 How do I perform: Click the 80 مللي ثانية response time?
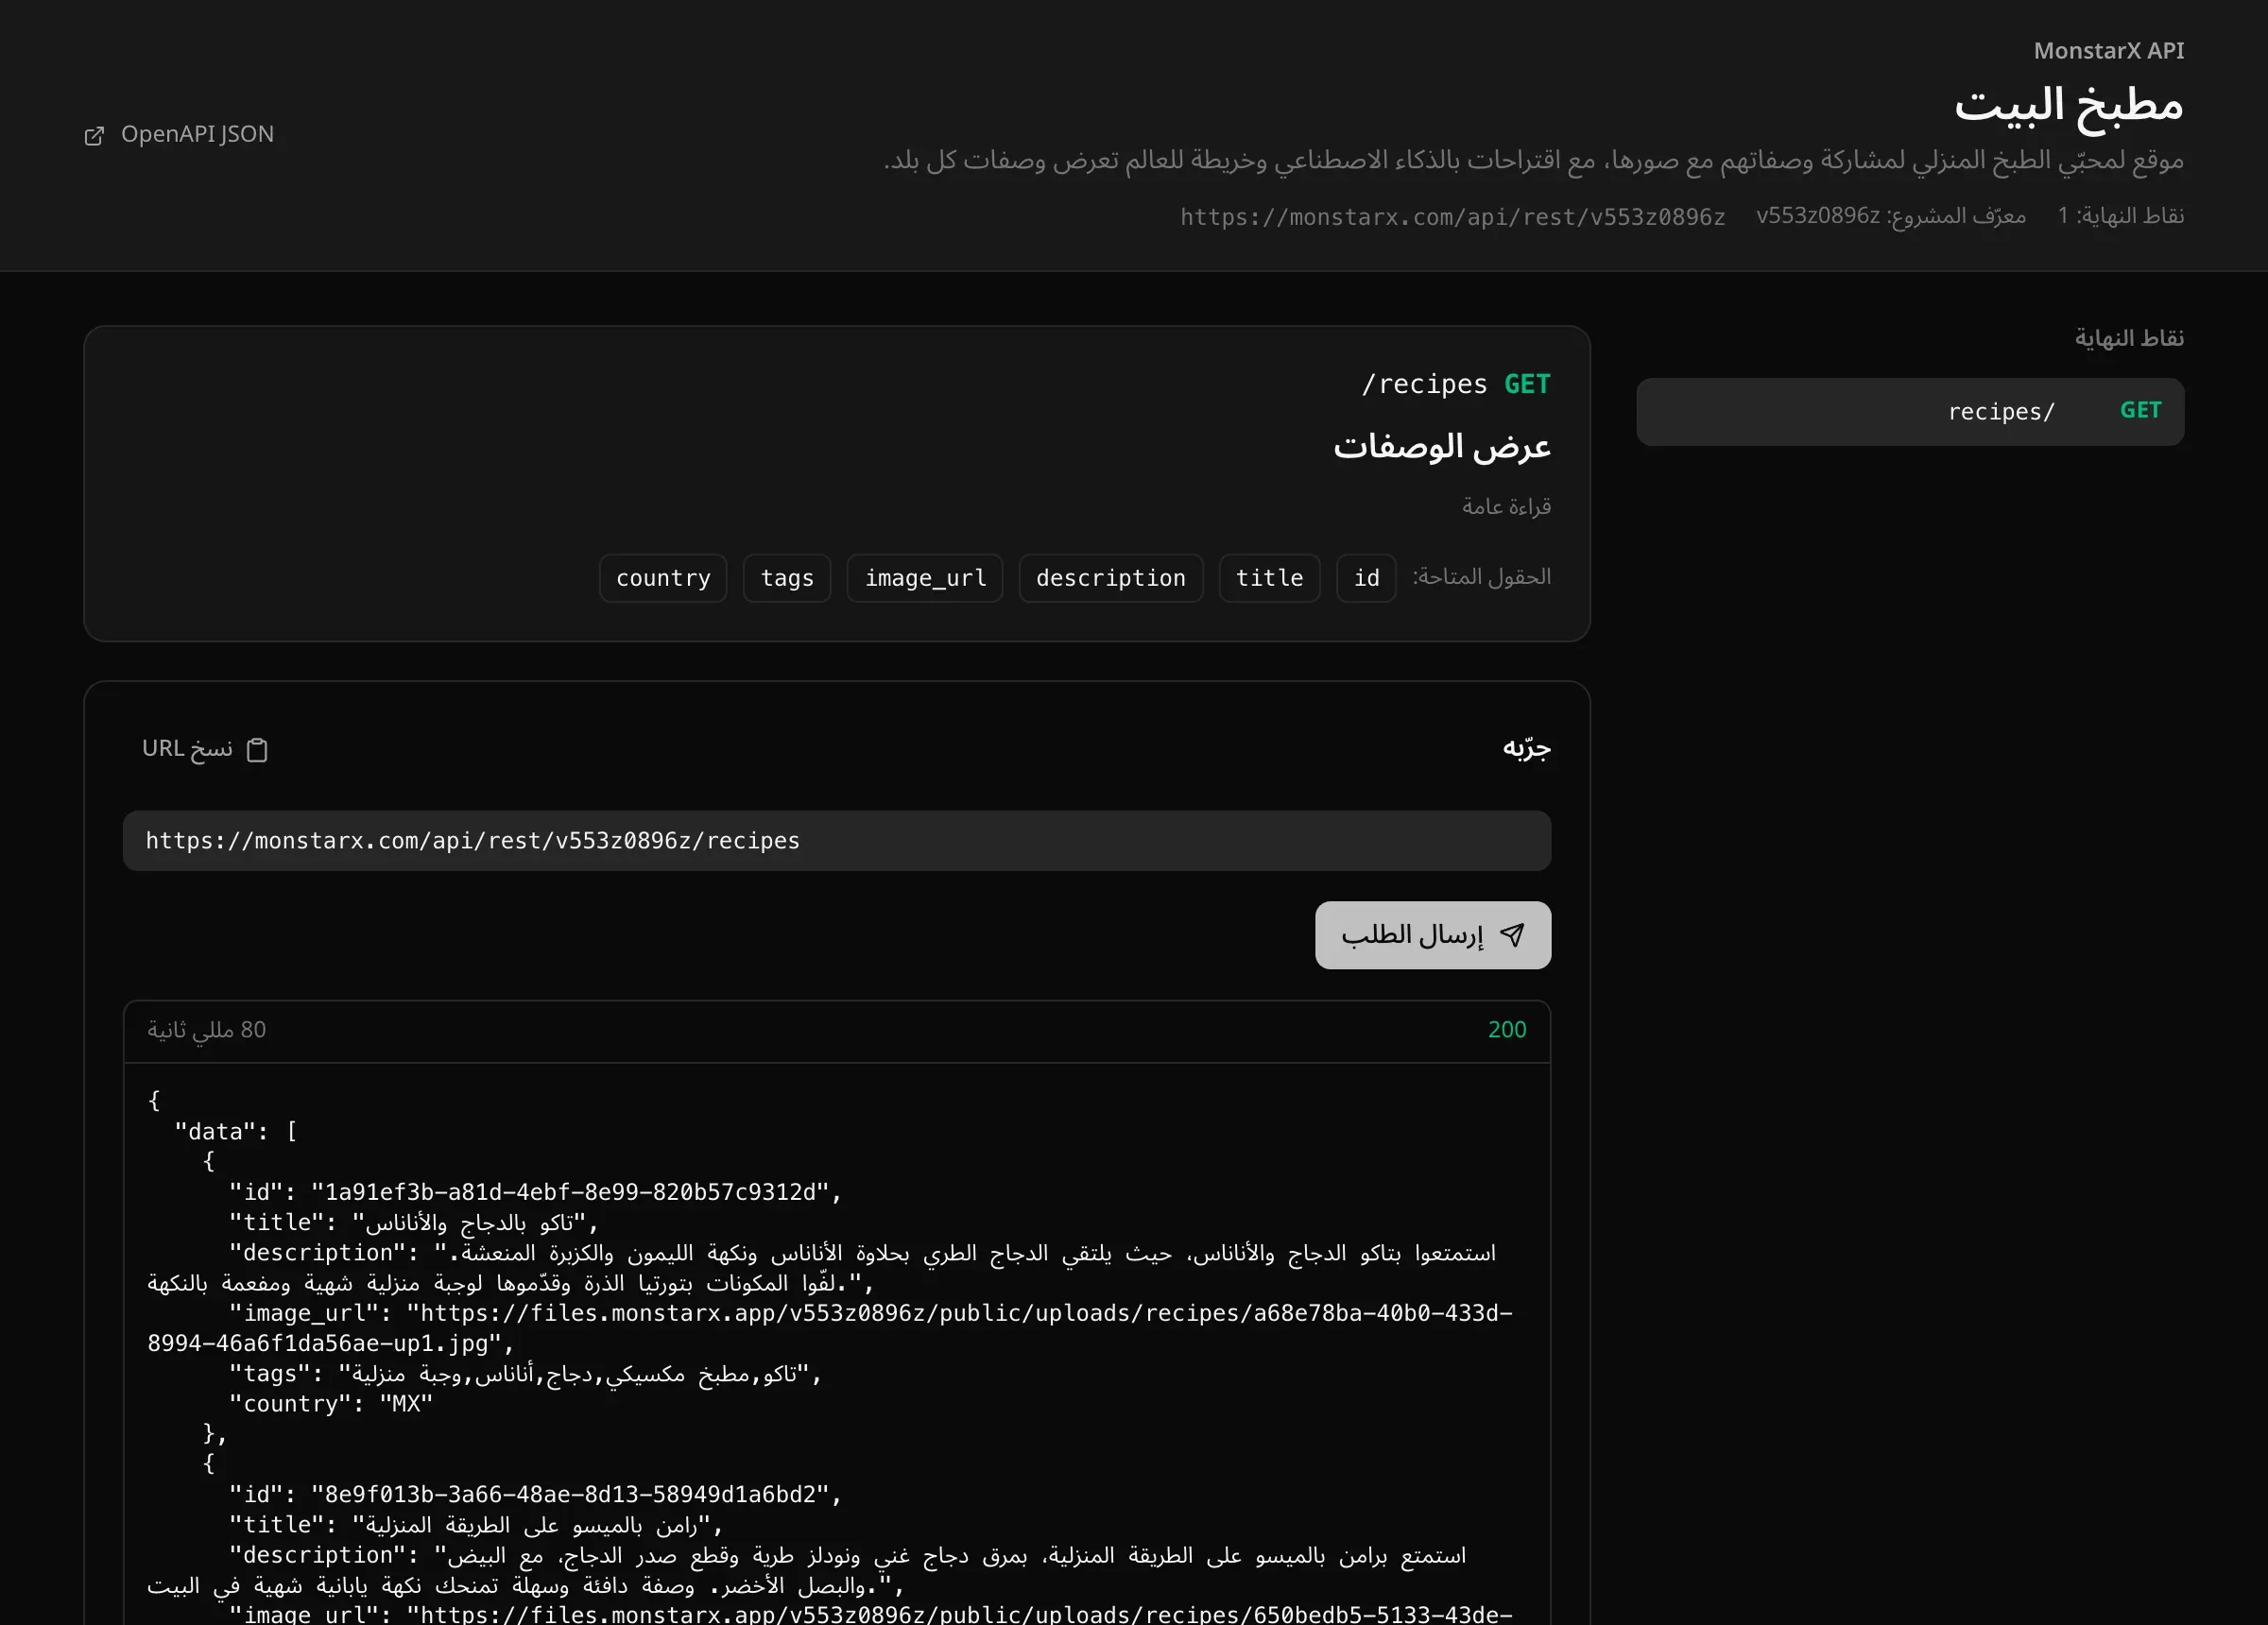click(x=207, y=1030)
